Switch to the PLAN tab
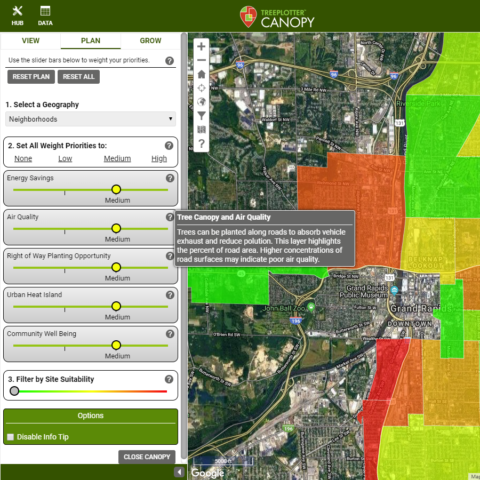 tap(90, 41)
